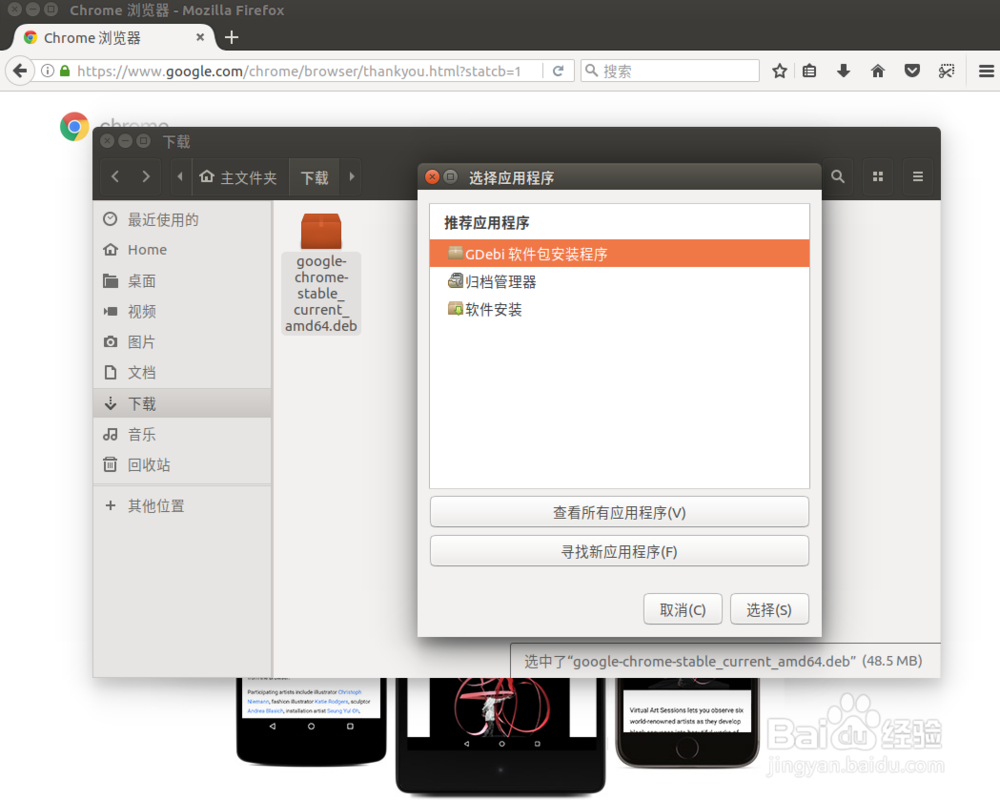Click 查看所有应用程序(V) to view all apps

[x=619, y=511]
